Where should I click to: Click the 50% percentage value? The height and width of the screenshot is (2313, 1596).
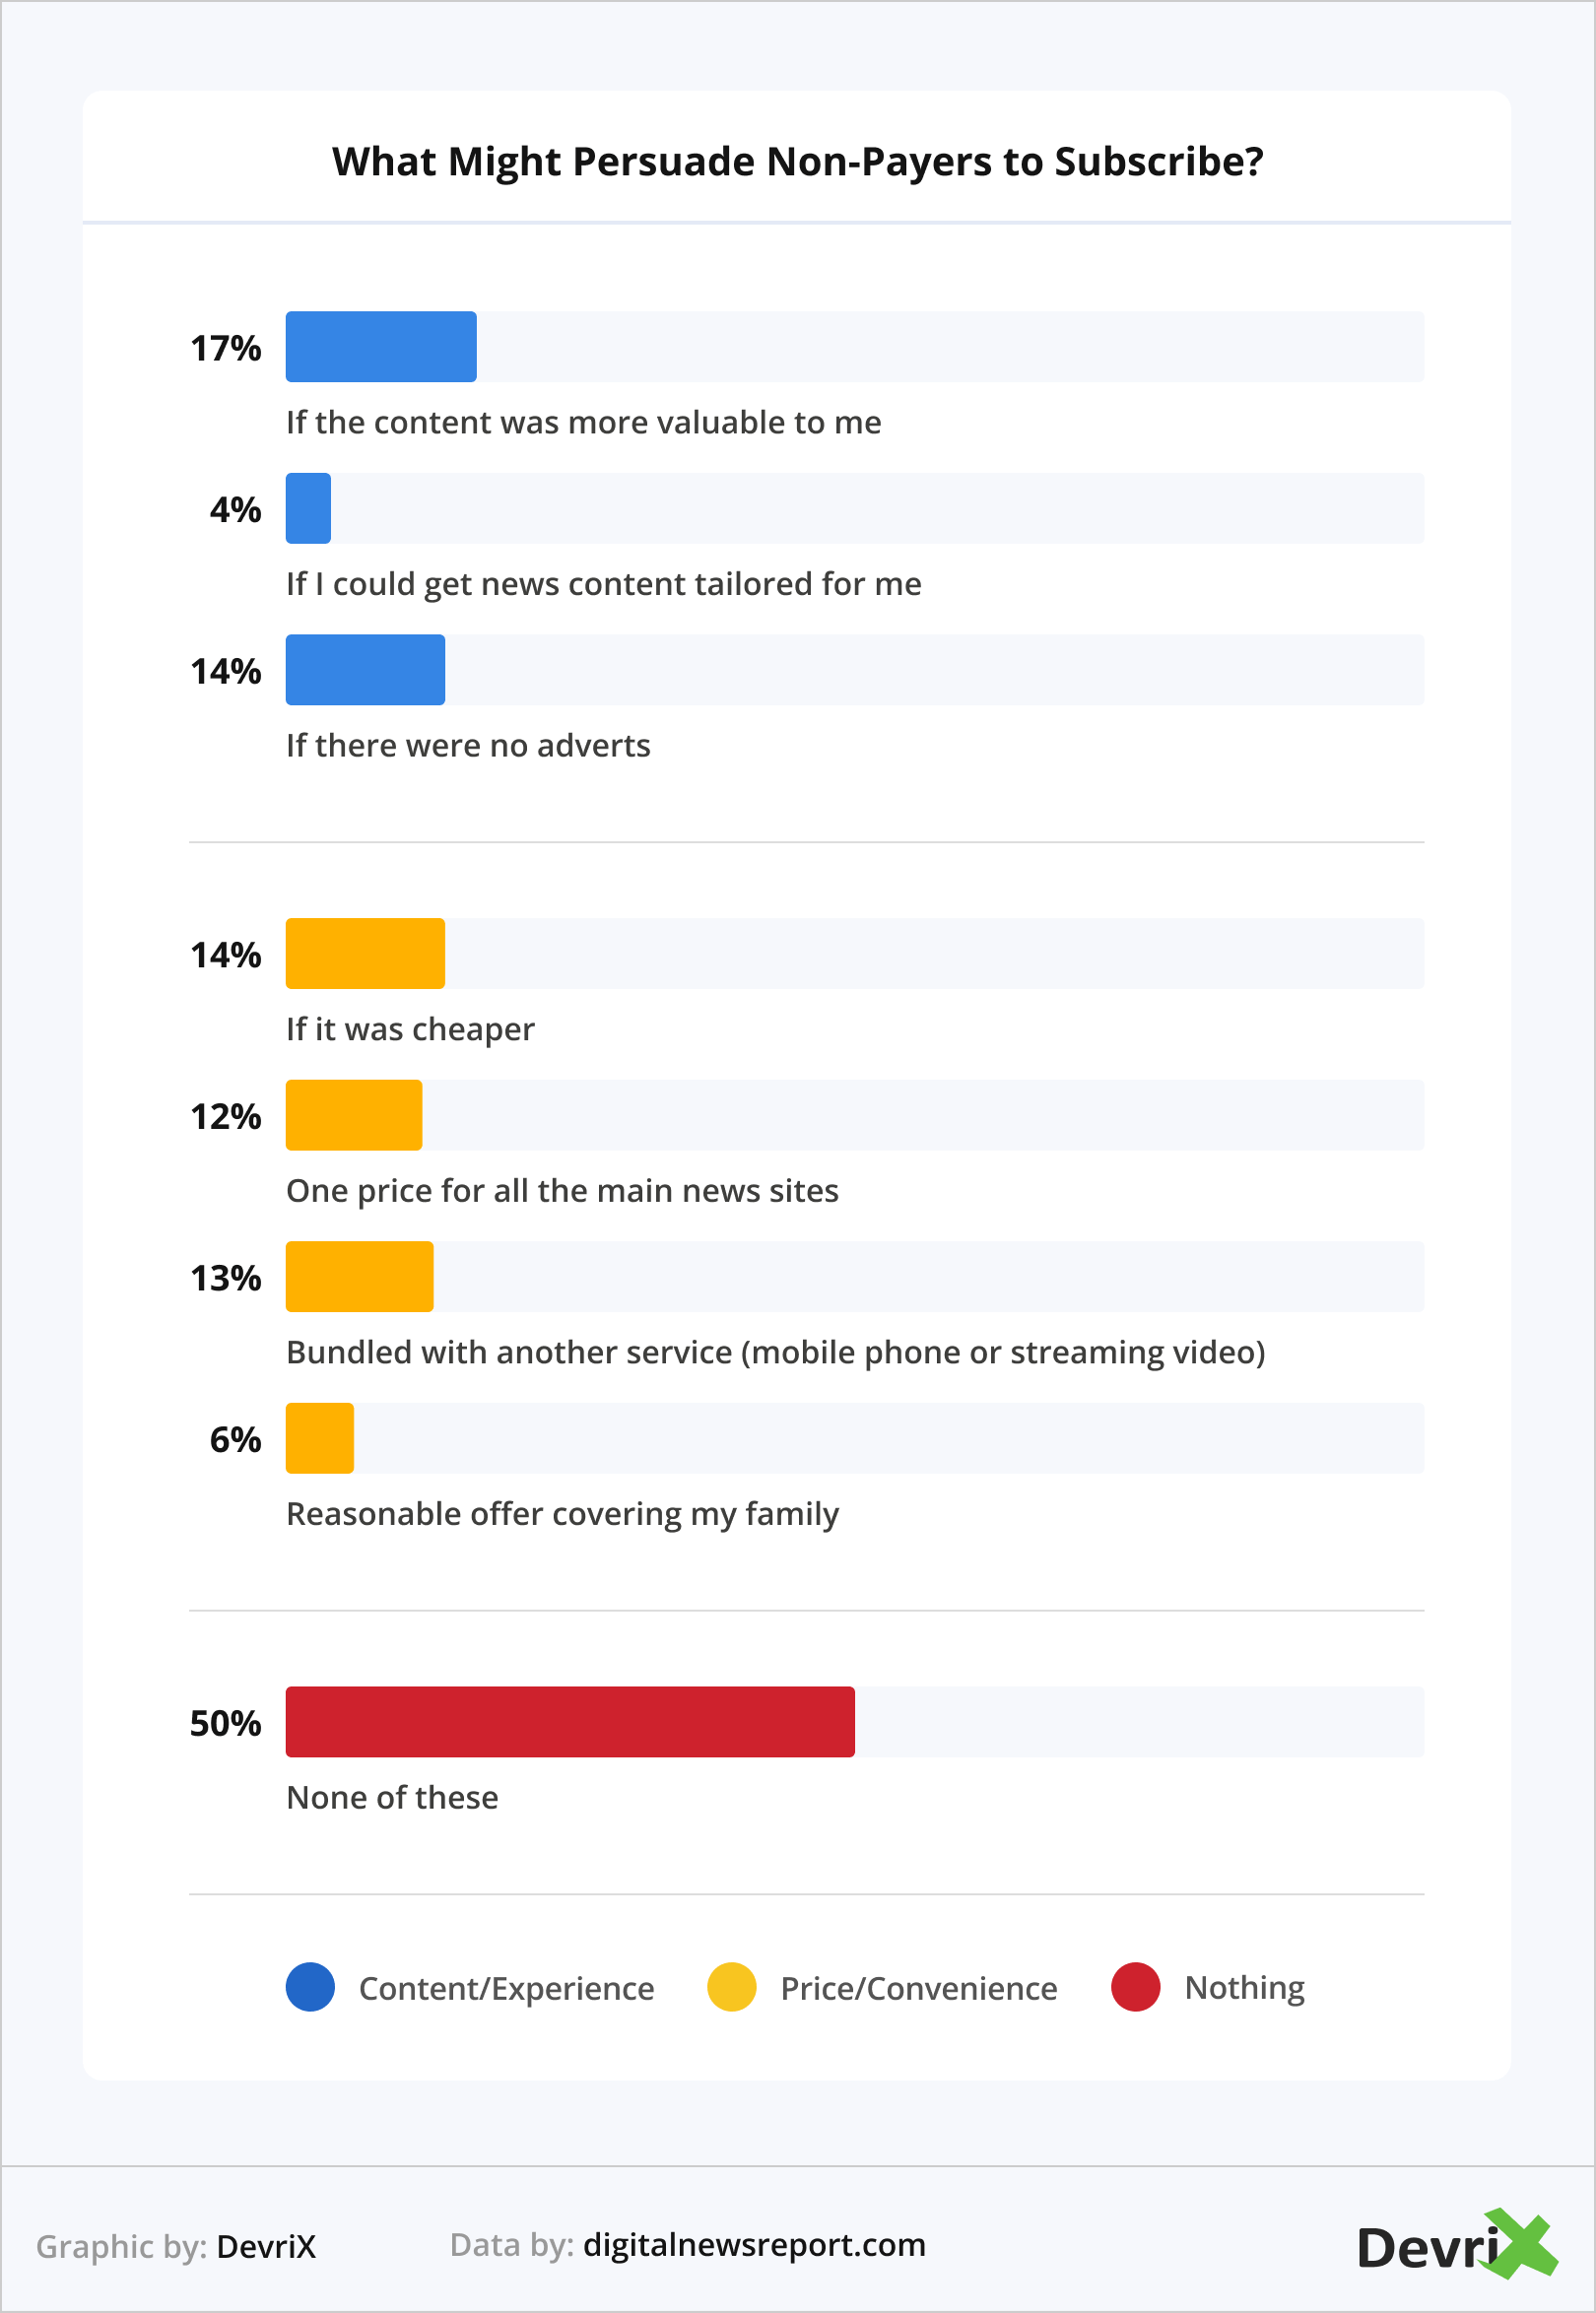point(225,1723)
